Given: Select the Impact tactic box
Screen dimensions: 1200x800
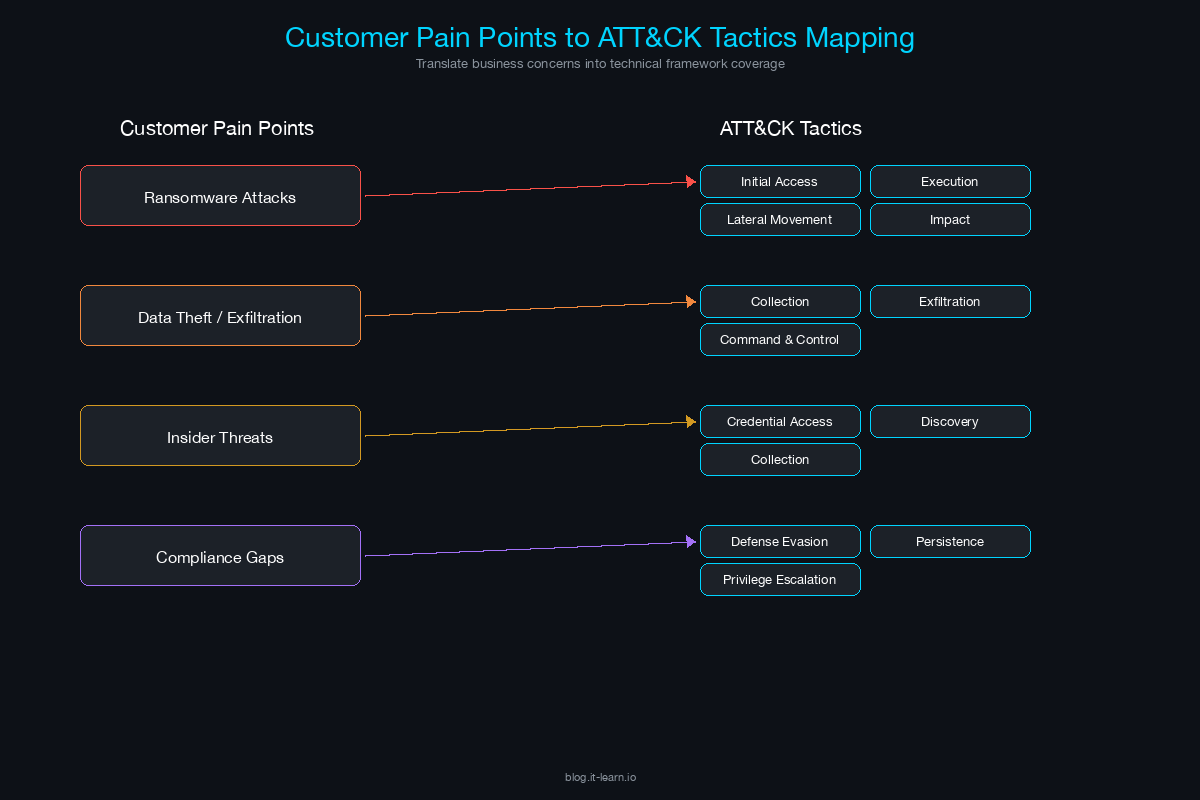Looking at the screenshot, I should [x=950, y=219].
